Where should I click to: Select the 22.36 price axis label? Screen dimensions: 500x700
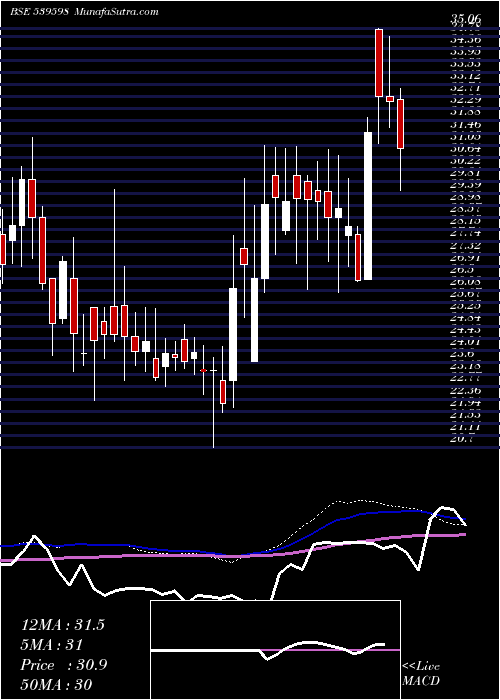pyautogui.click(x=466, y=391)
